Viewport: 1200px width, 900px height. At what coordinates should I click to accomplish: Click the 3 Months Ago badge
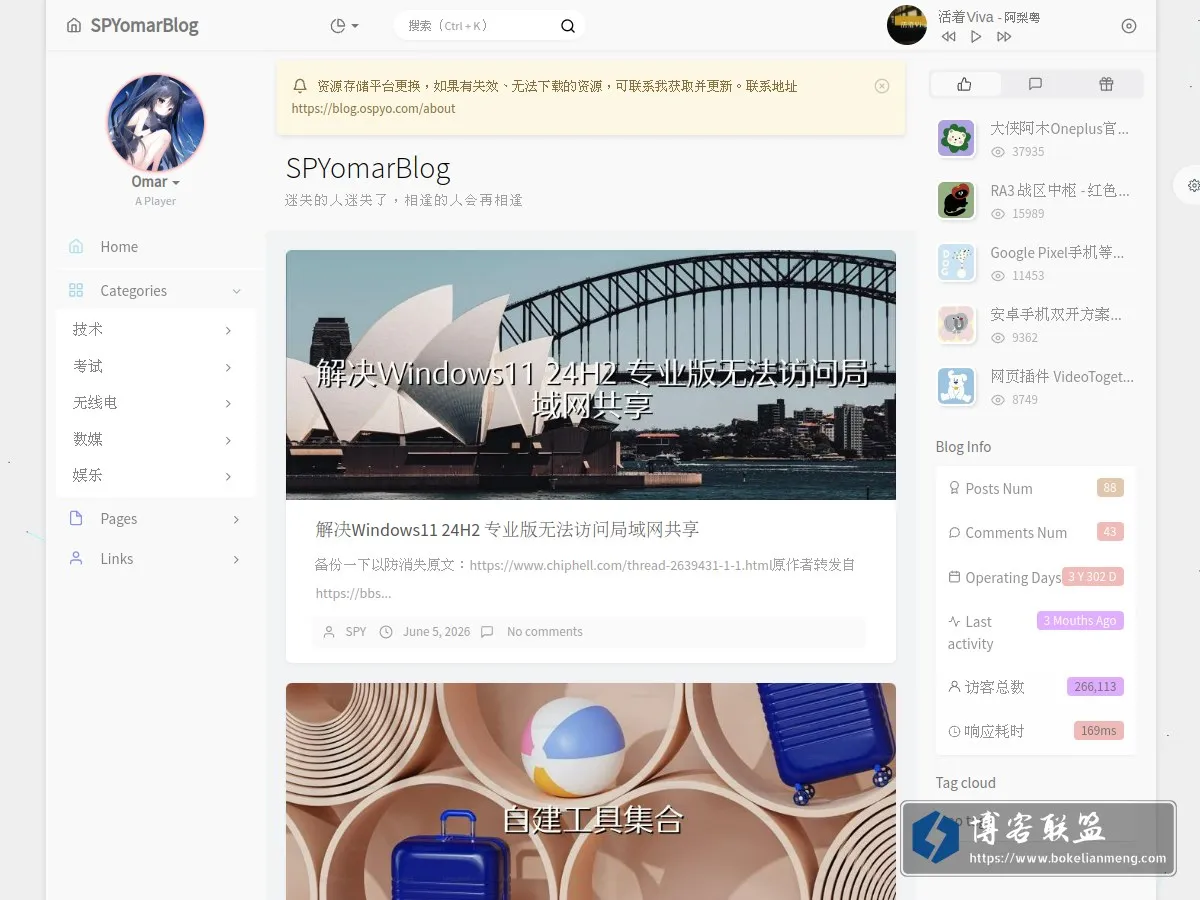(1080, 621)
